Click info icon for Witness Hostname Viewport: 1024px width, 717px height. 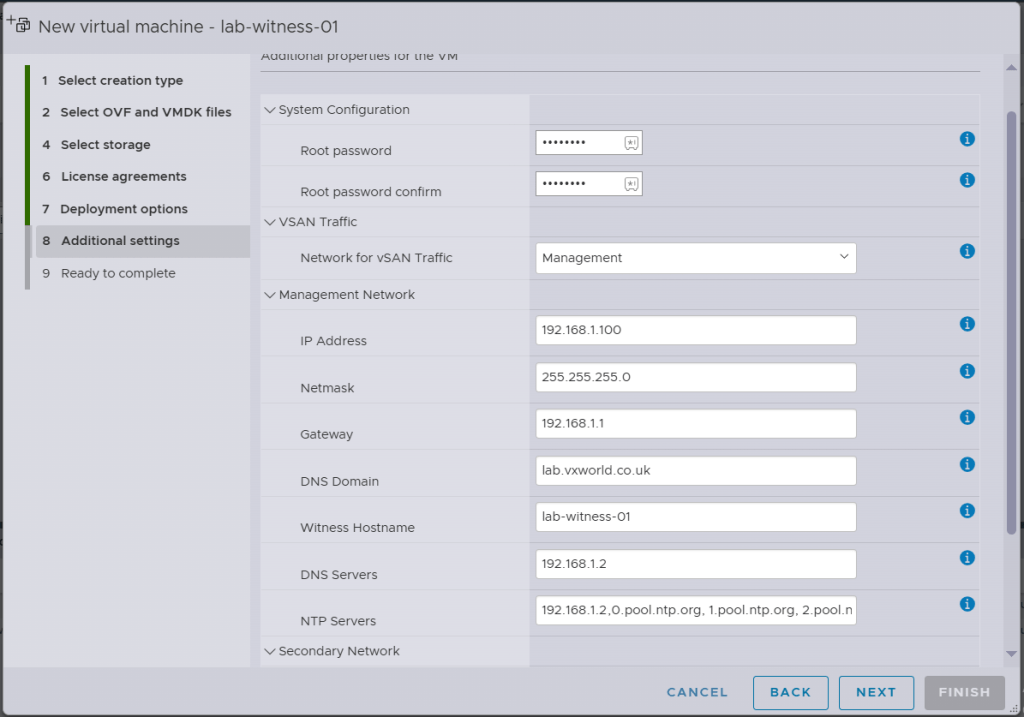click(x=967, y=511)
